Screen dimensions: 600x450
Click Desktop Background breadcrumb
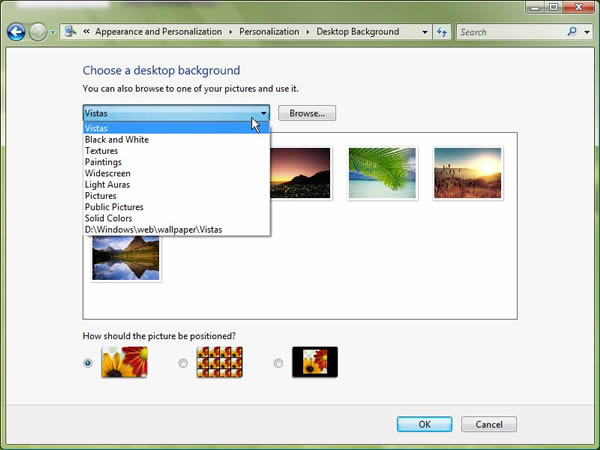(357, 31)
